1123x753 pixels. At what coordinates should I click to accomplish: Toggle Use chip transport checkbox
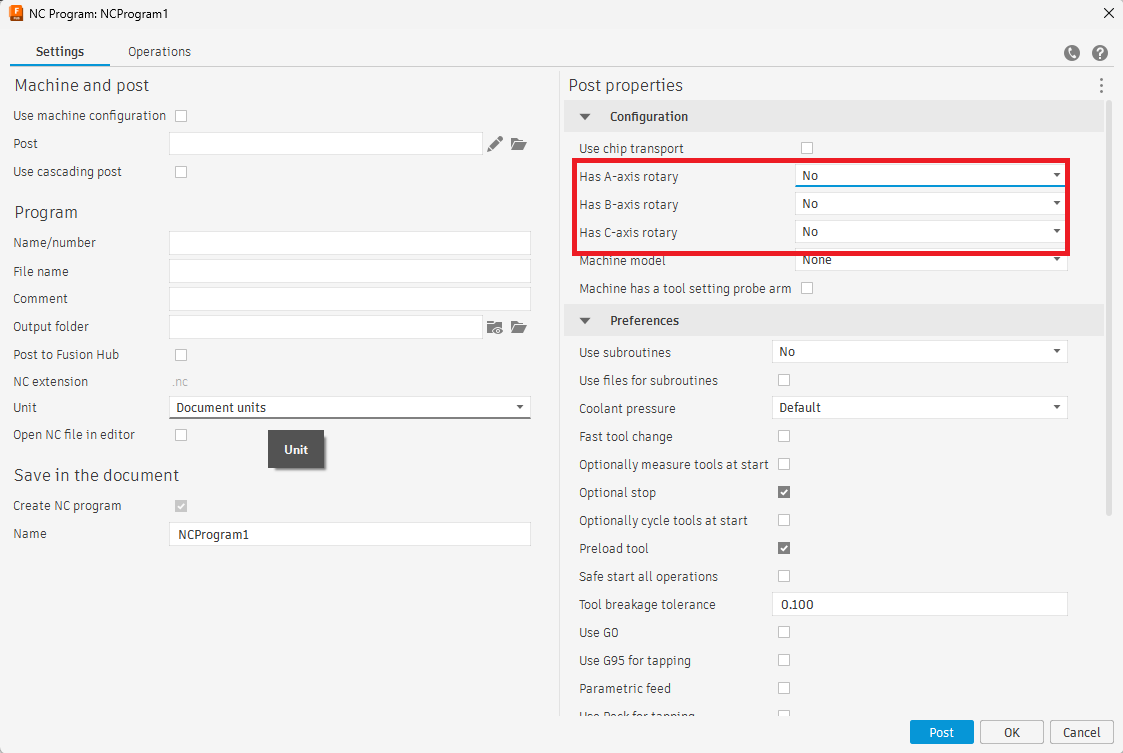point(807,148)
